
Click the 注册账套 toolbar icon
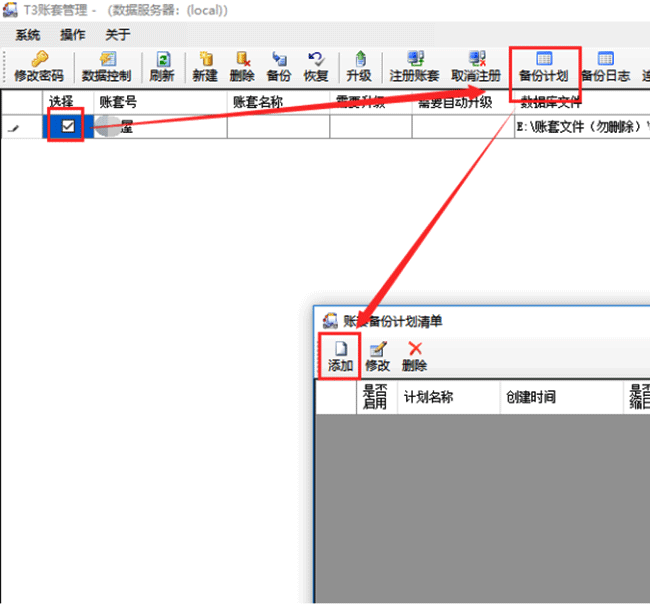pyautogui.click(x=415, y=59)
